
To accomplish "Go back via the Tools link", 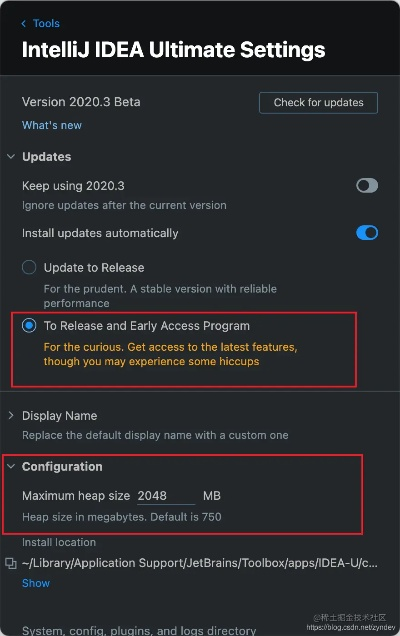I will [46, 24].
